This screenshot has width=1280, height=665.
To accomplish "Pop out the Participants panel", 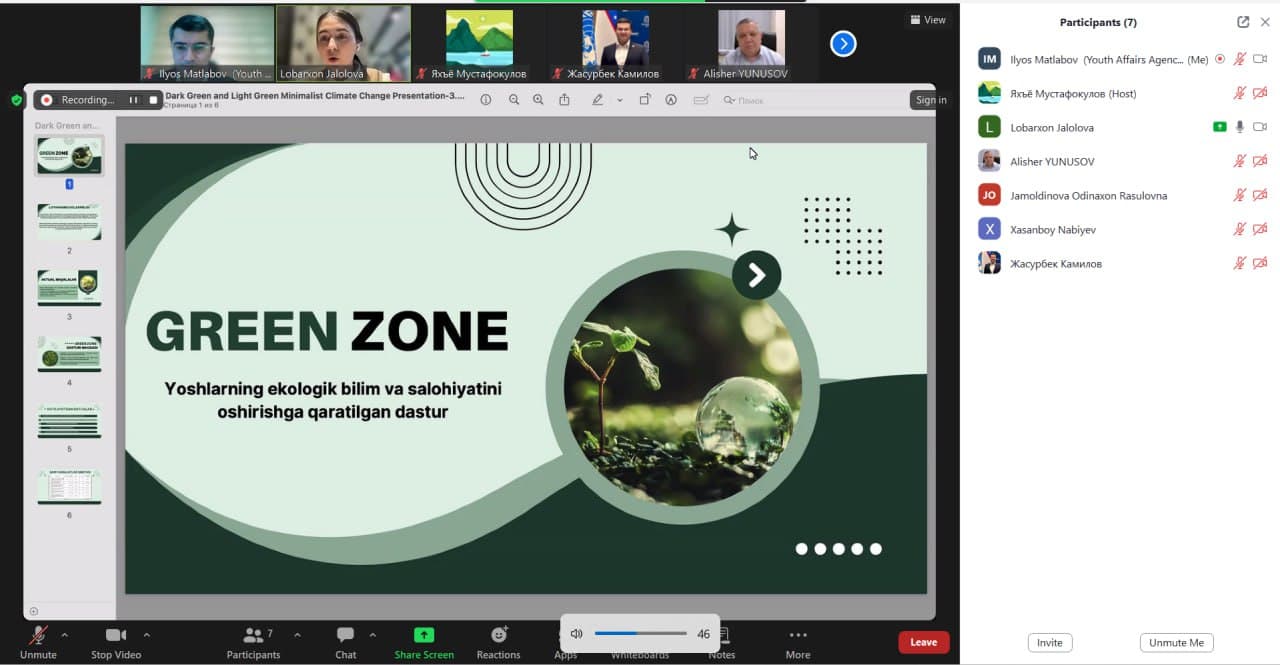I will [1243, 22].
